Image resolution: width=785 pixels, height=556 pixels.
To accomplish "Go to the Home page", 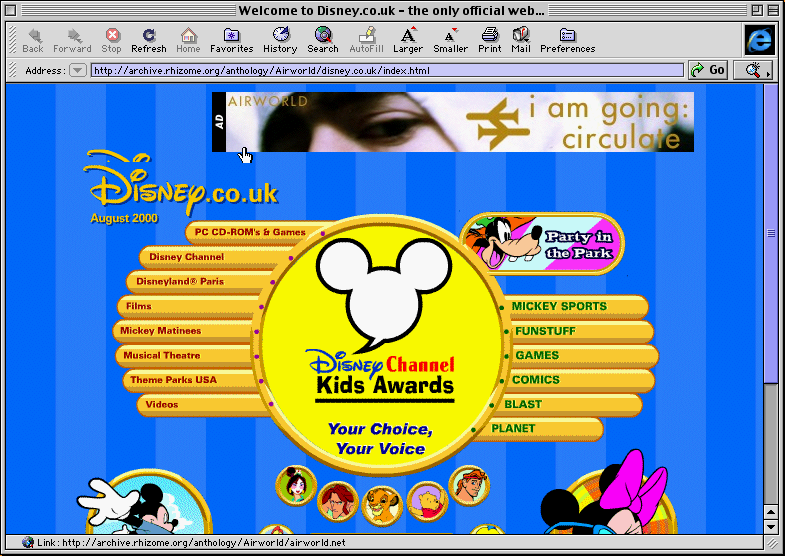I will (188, 40).
